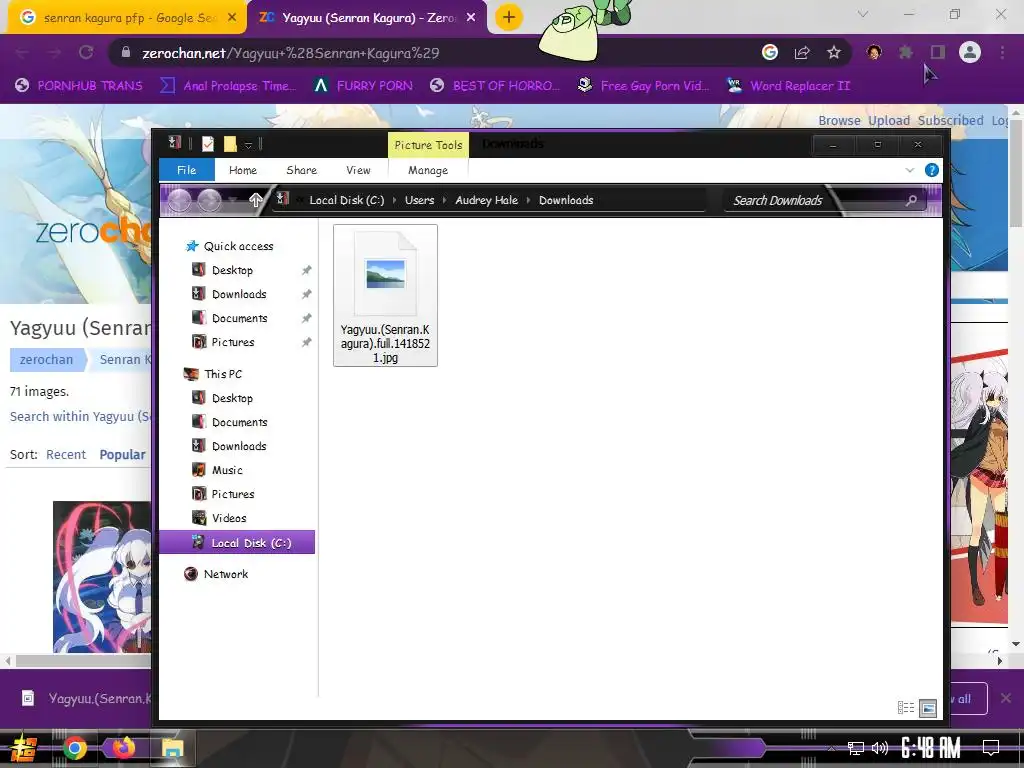Click the zerochan breadcrumb tag
1024x768 pixels.
click(x=46, y=360)
